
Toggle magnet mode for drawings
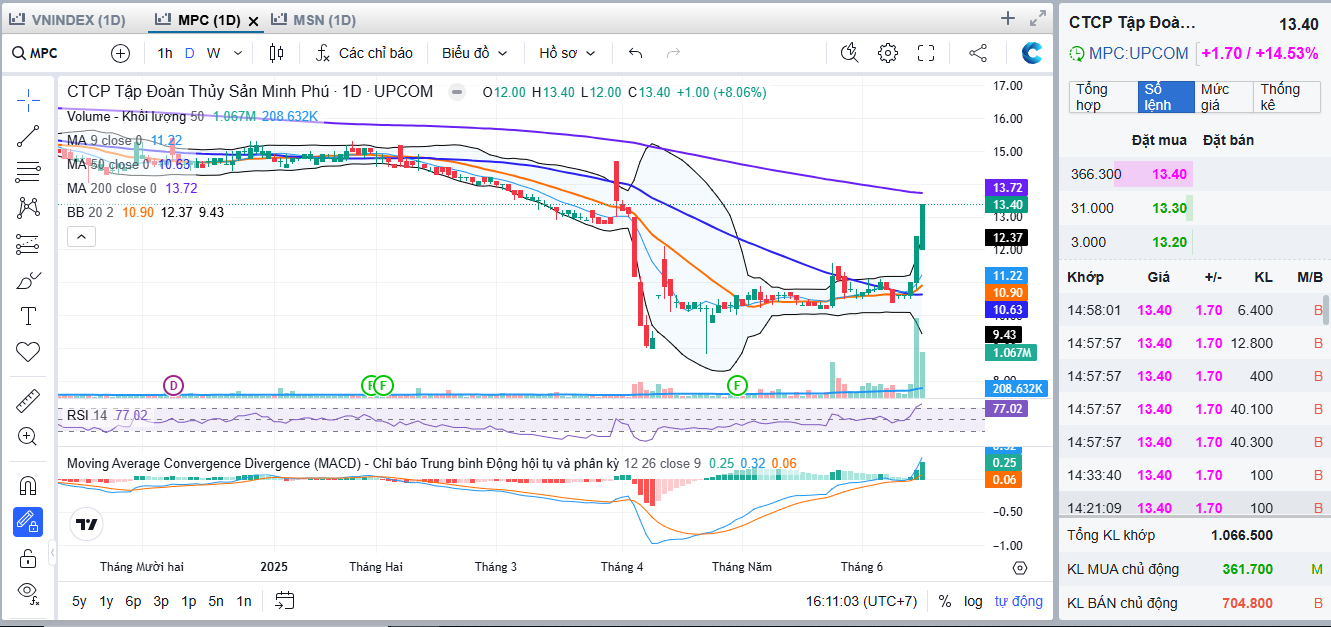click(28, 486)
